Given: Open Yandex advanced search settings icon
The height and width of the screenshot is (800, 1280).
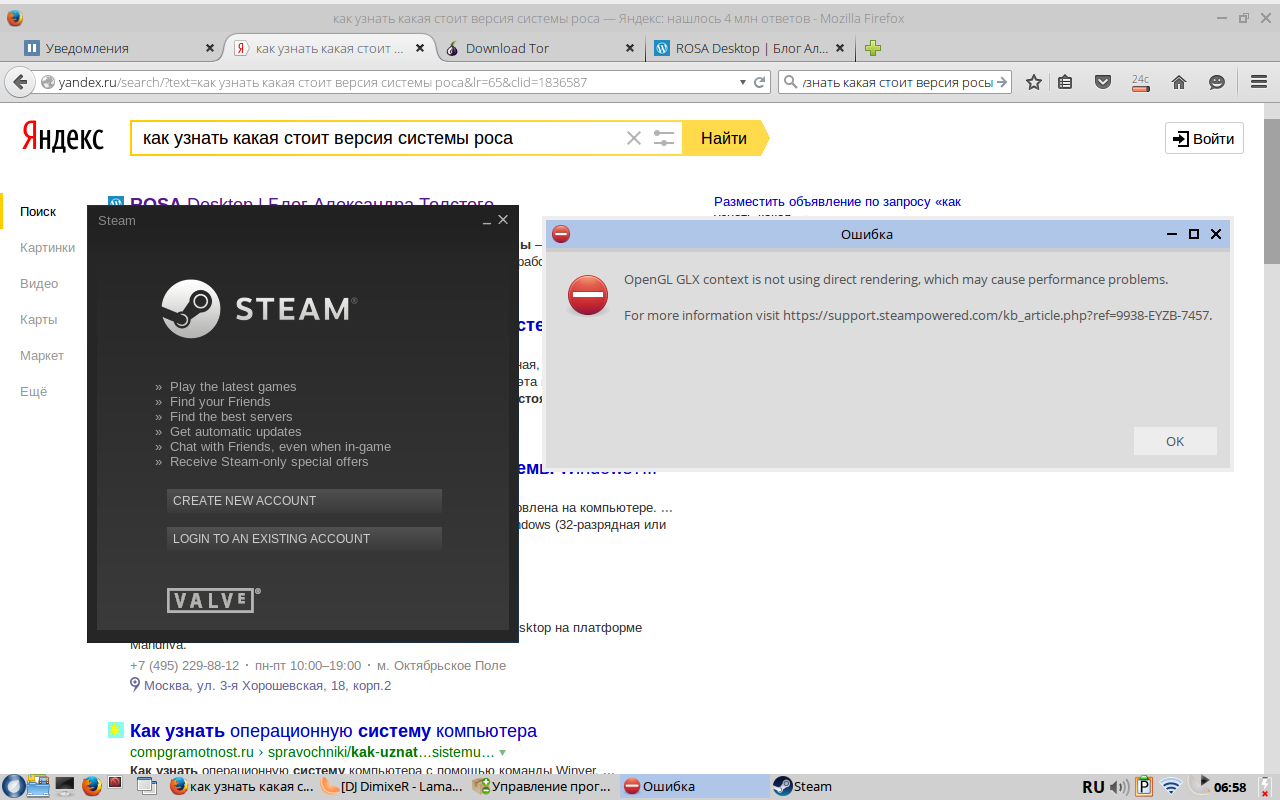Looking at the screenshot, I should point(664,138).
